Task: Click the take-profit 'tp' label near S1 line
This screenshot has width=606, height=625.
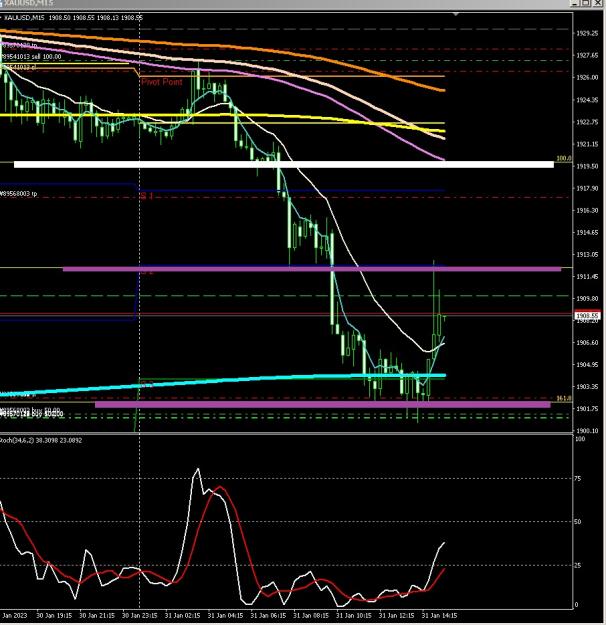Action: tap(19, 194)
